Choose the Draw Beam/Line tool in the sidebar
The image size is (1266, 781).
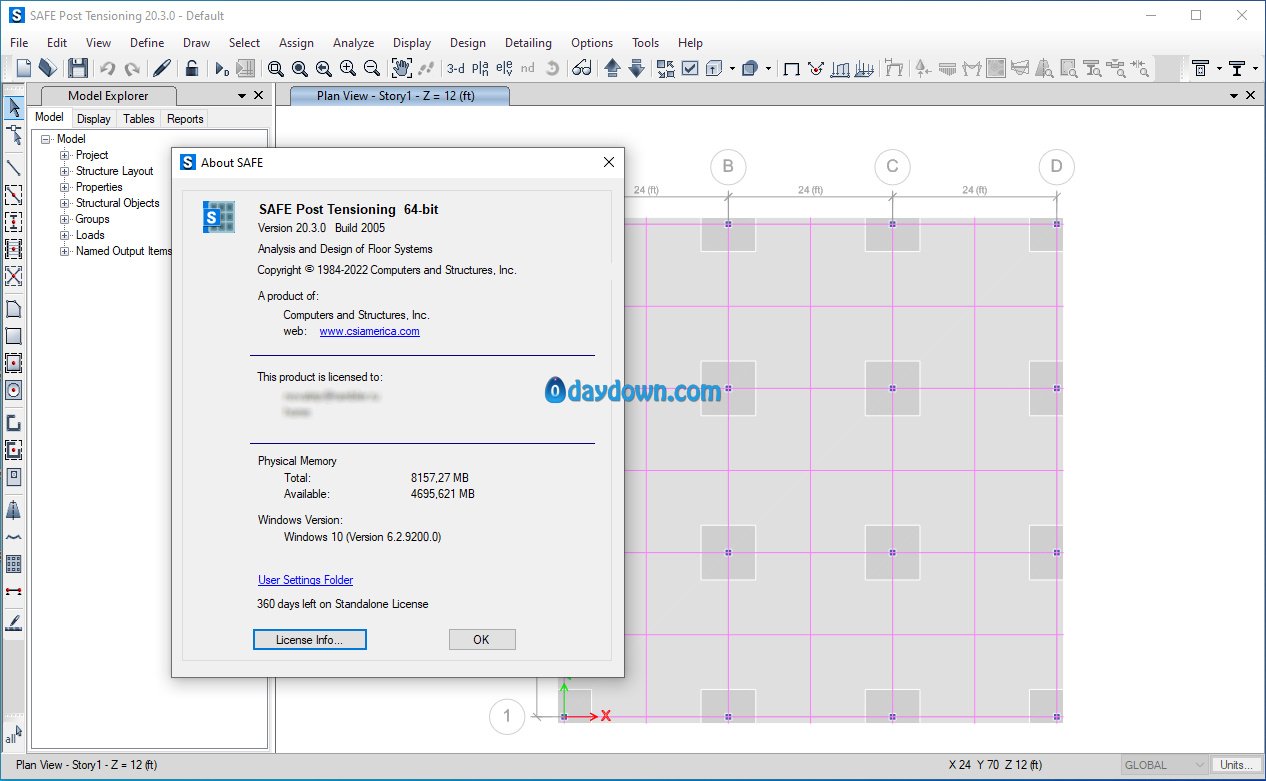tap(14, 167)
